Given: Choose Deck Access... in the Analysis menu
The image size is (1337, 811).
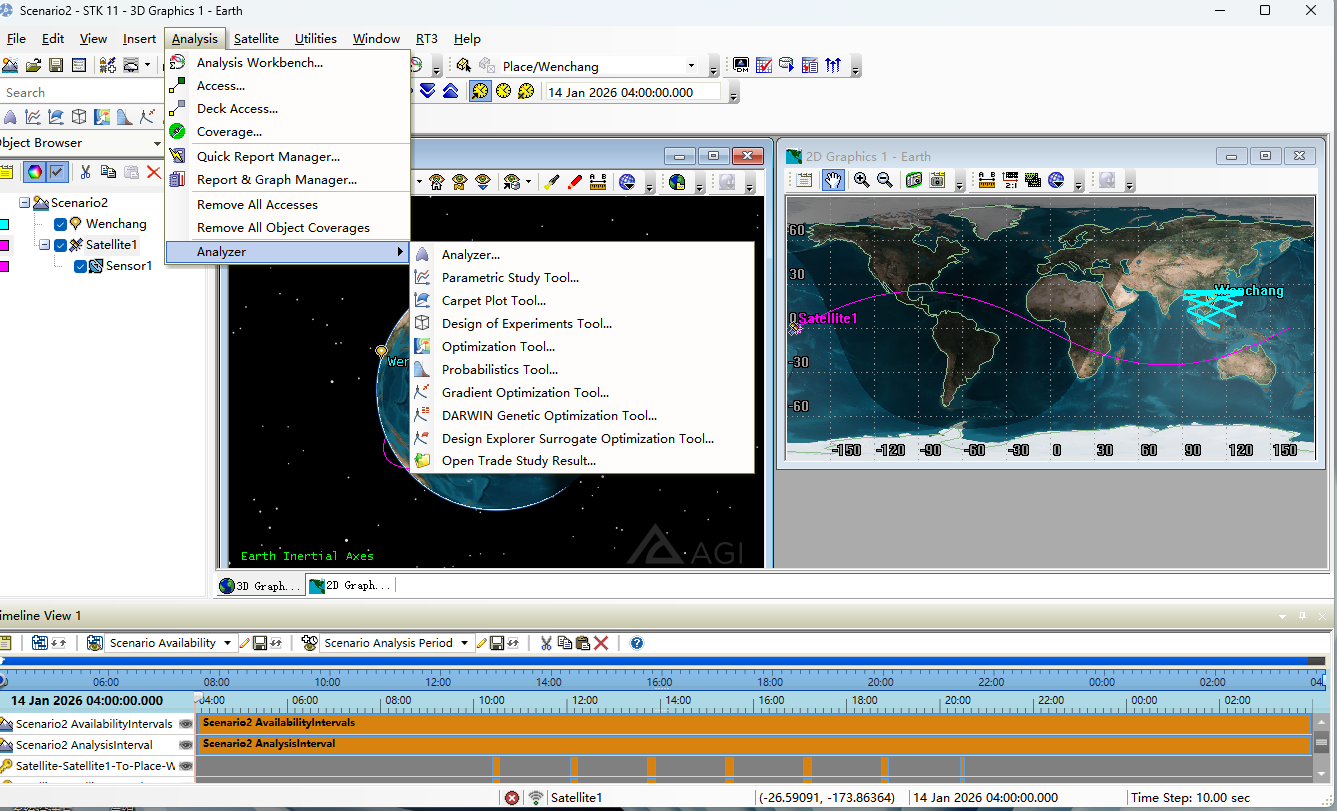Looking at the screenshot, I should (288, 108).
